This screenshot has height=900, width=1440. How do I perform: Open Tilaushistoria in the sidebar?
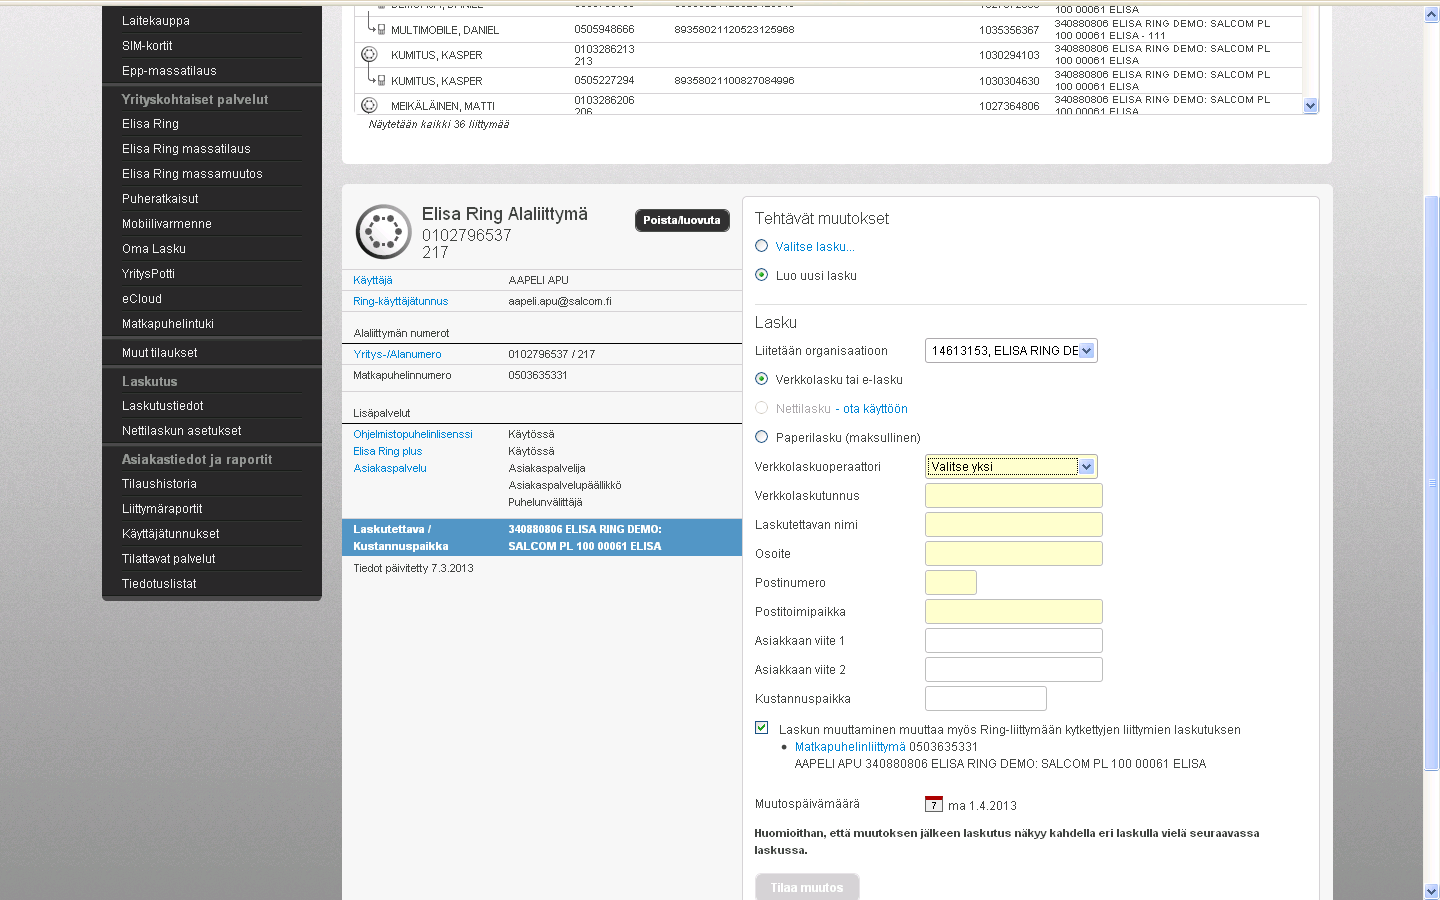(x=159, y=484)
